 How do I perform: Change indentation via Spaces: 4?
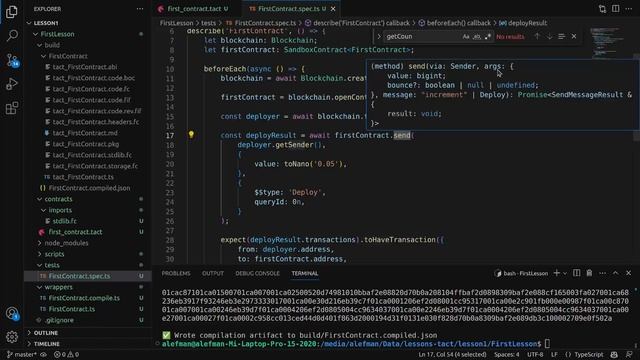[507, 355]
